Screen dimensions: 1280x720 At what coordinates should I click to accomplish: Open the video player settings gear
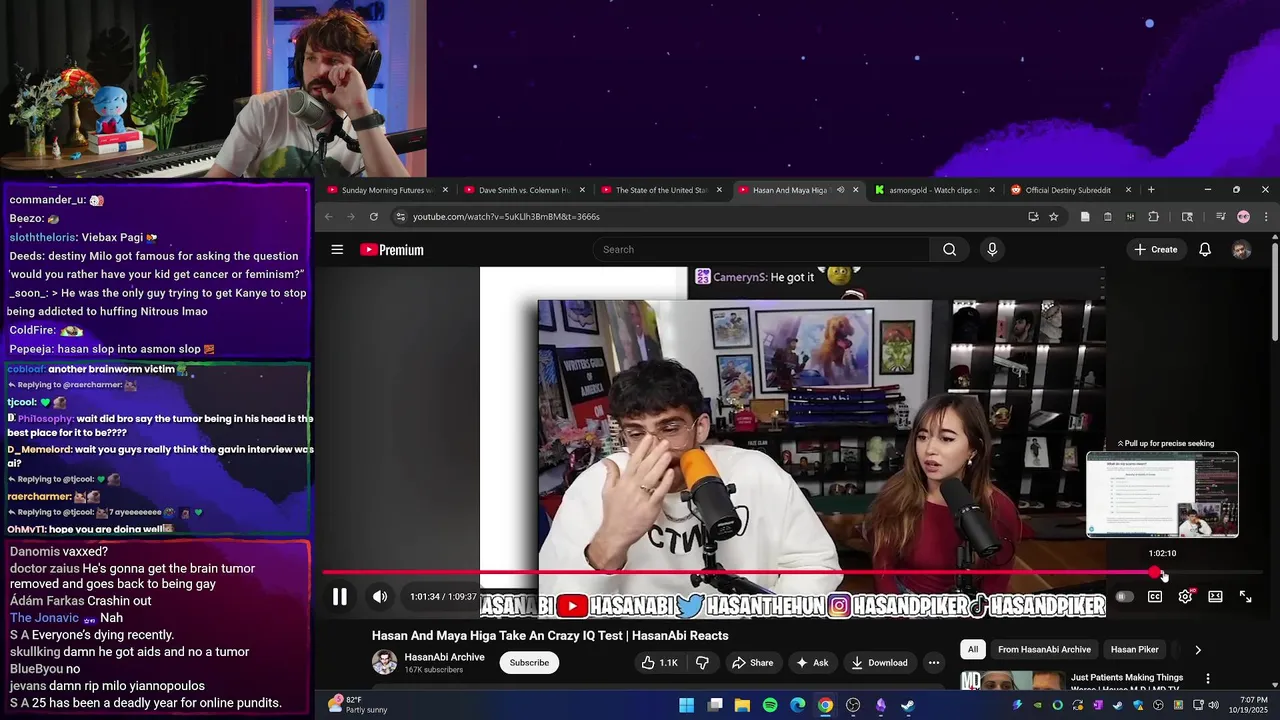click(x=1185, y=597)
